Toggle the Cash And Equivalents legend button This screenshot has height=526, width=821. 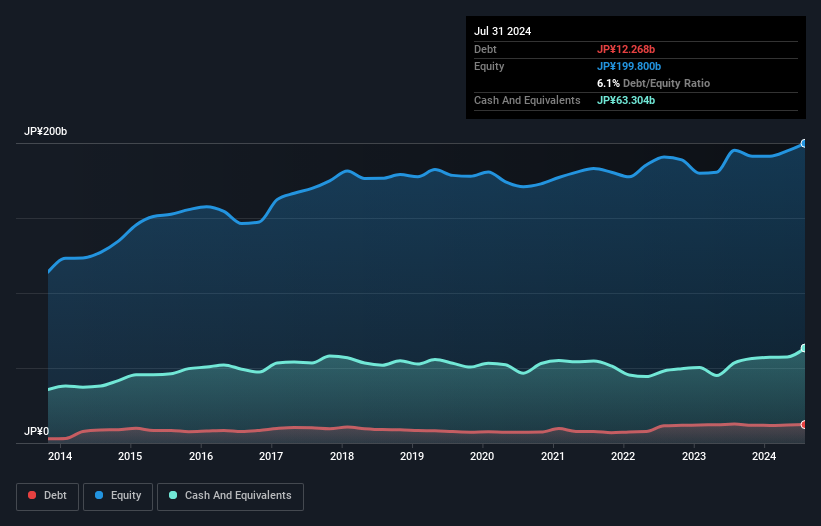(230, 496)
